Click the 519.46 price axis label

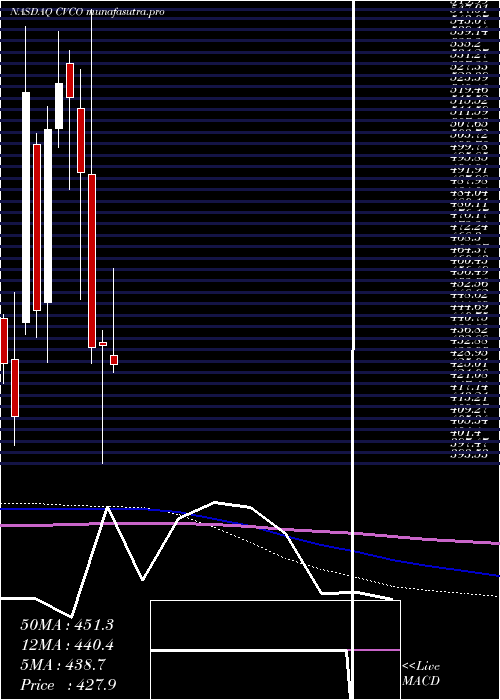point(468,90)
